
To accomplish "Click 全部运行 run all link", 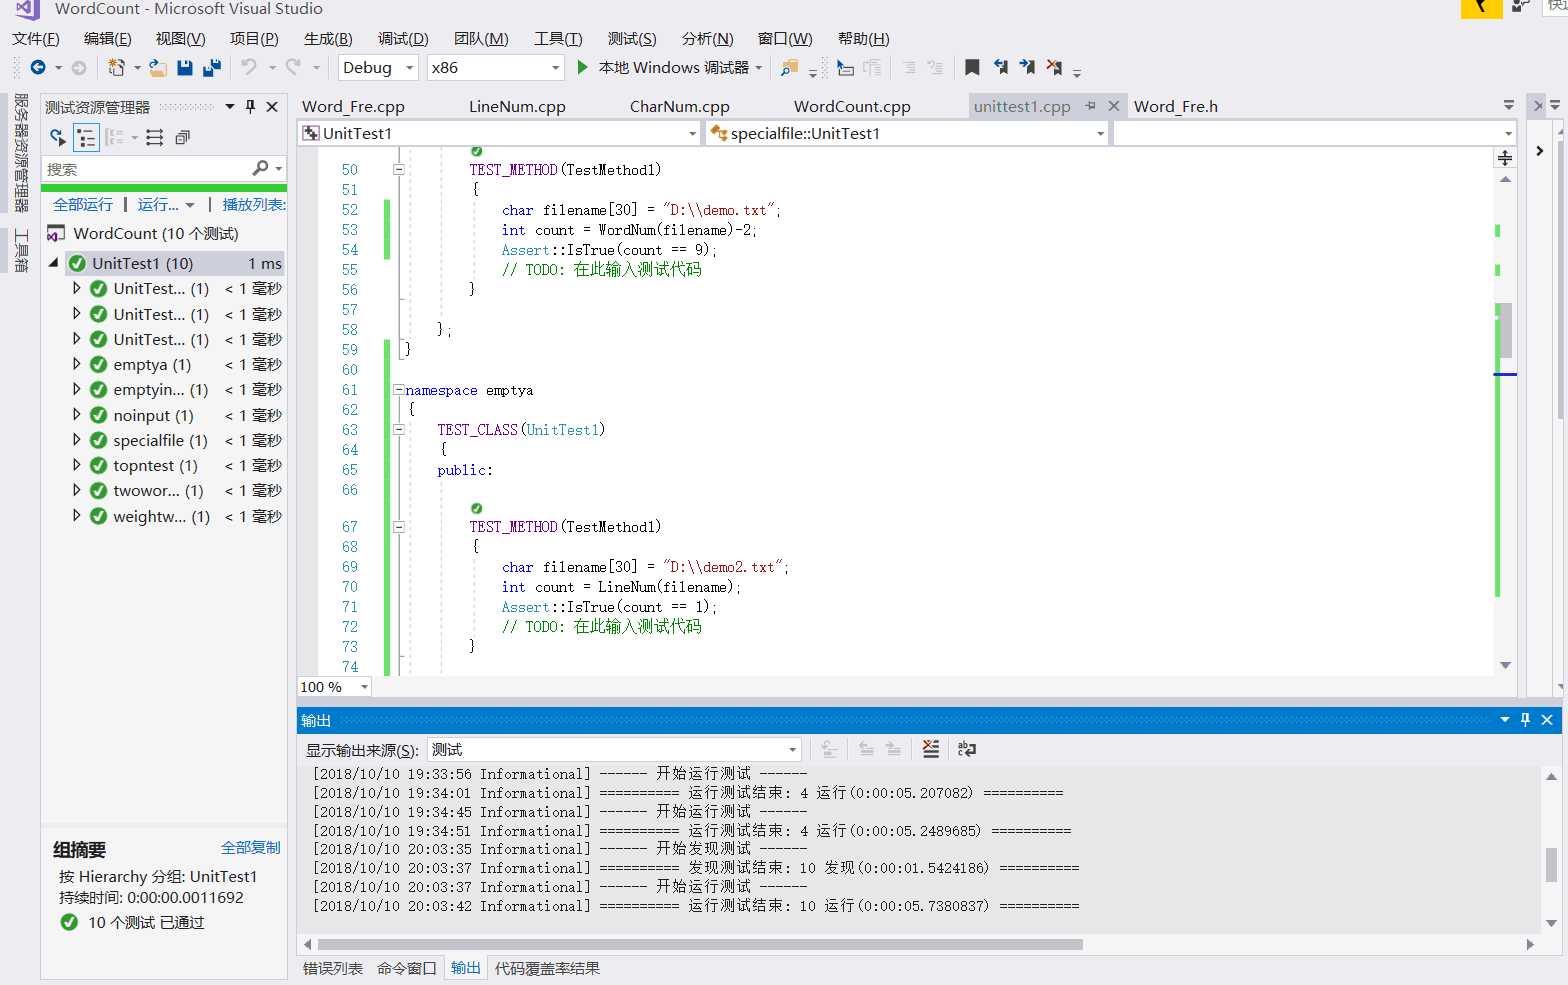I will pyautogui.click(x=83, y=204).
